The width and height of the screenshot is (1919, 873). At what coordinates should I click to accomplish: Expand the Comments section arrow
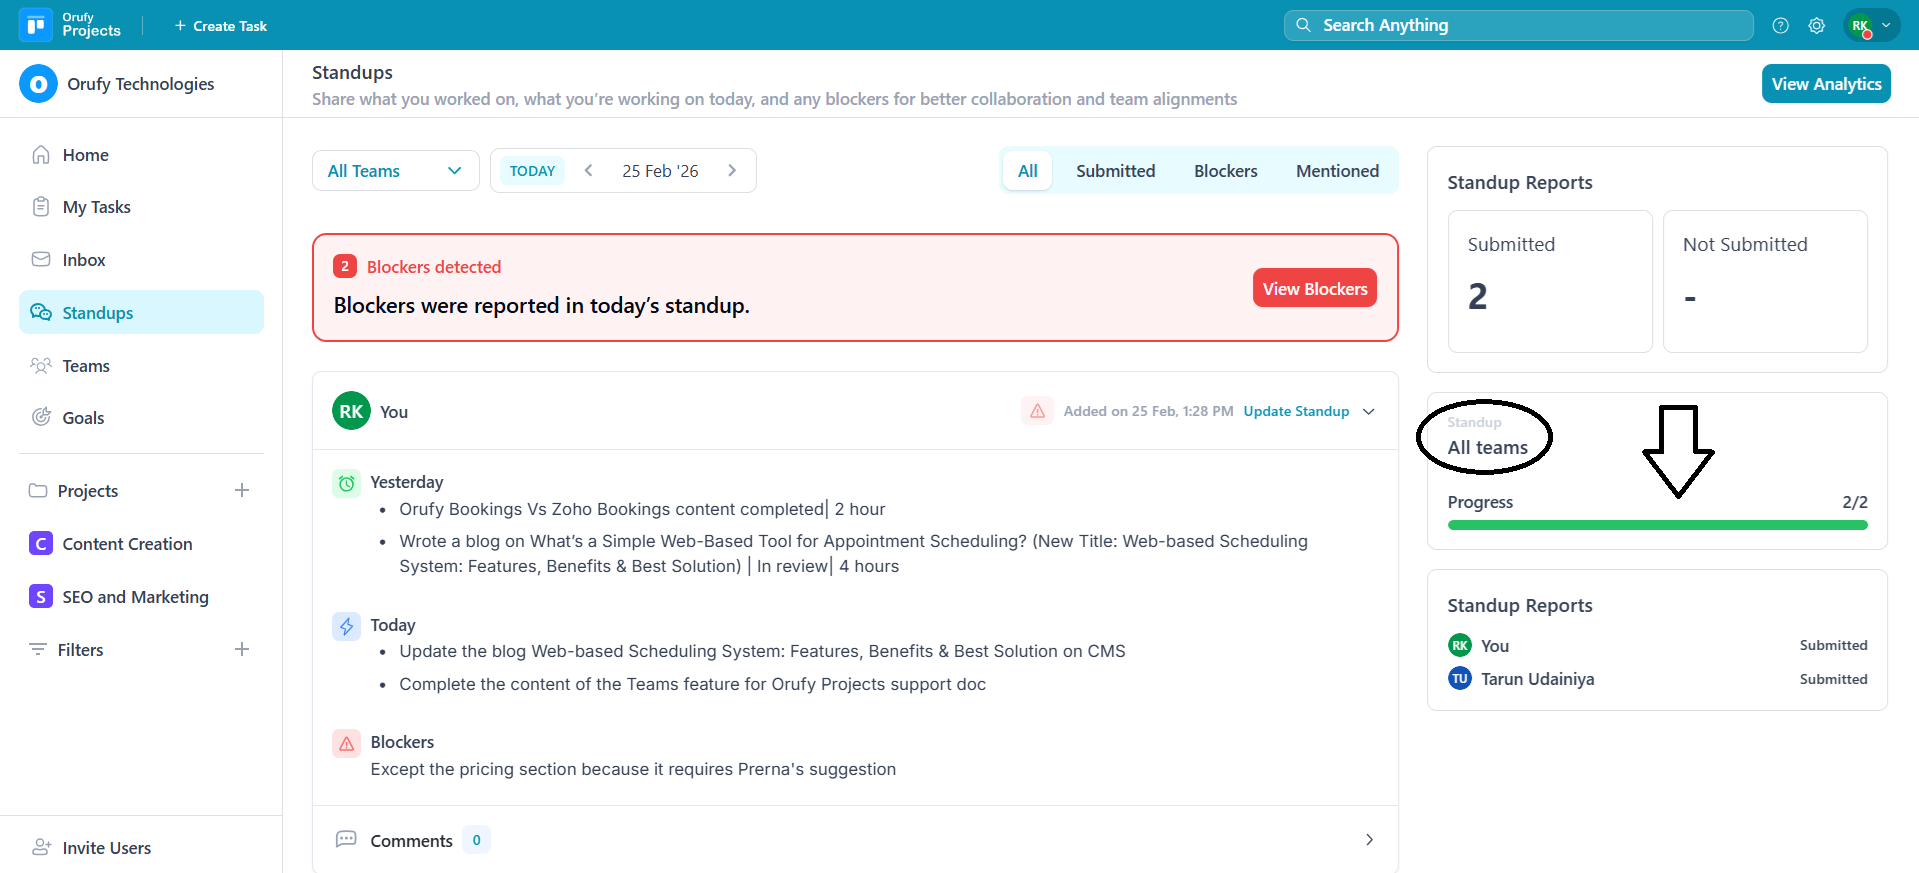[x=1369, y=840]
